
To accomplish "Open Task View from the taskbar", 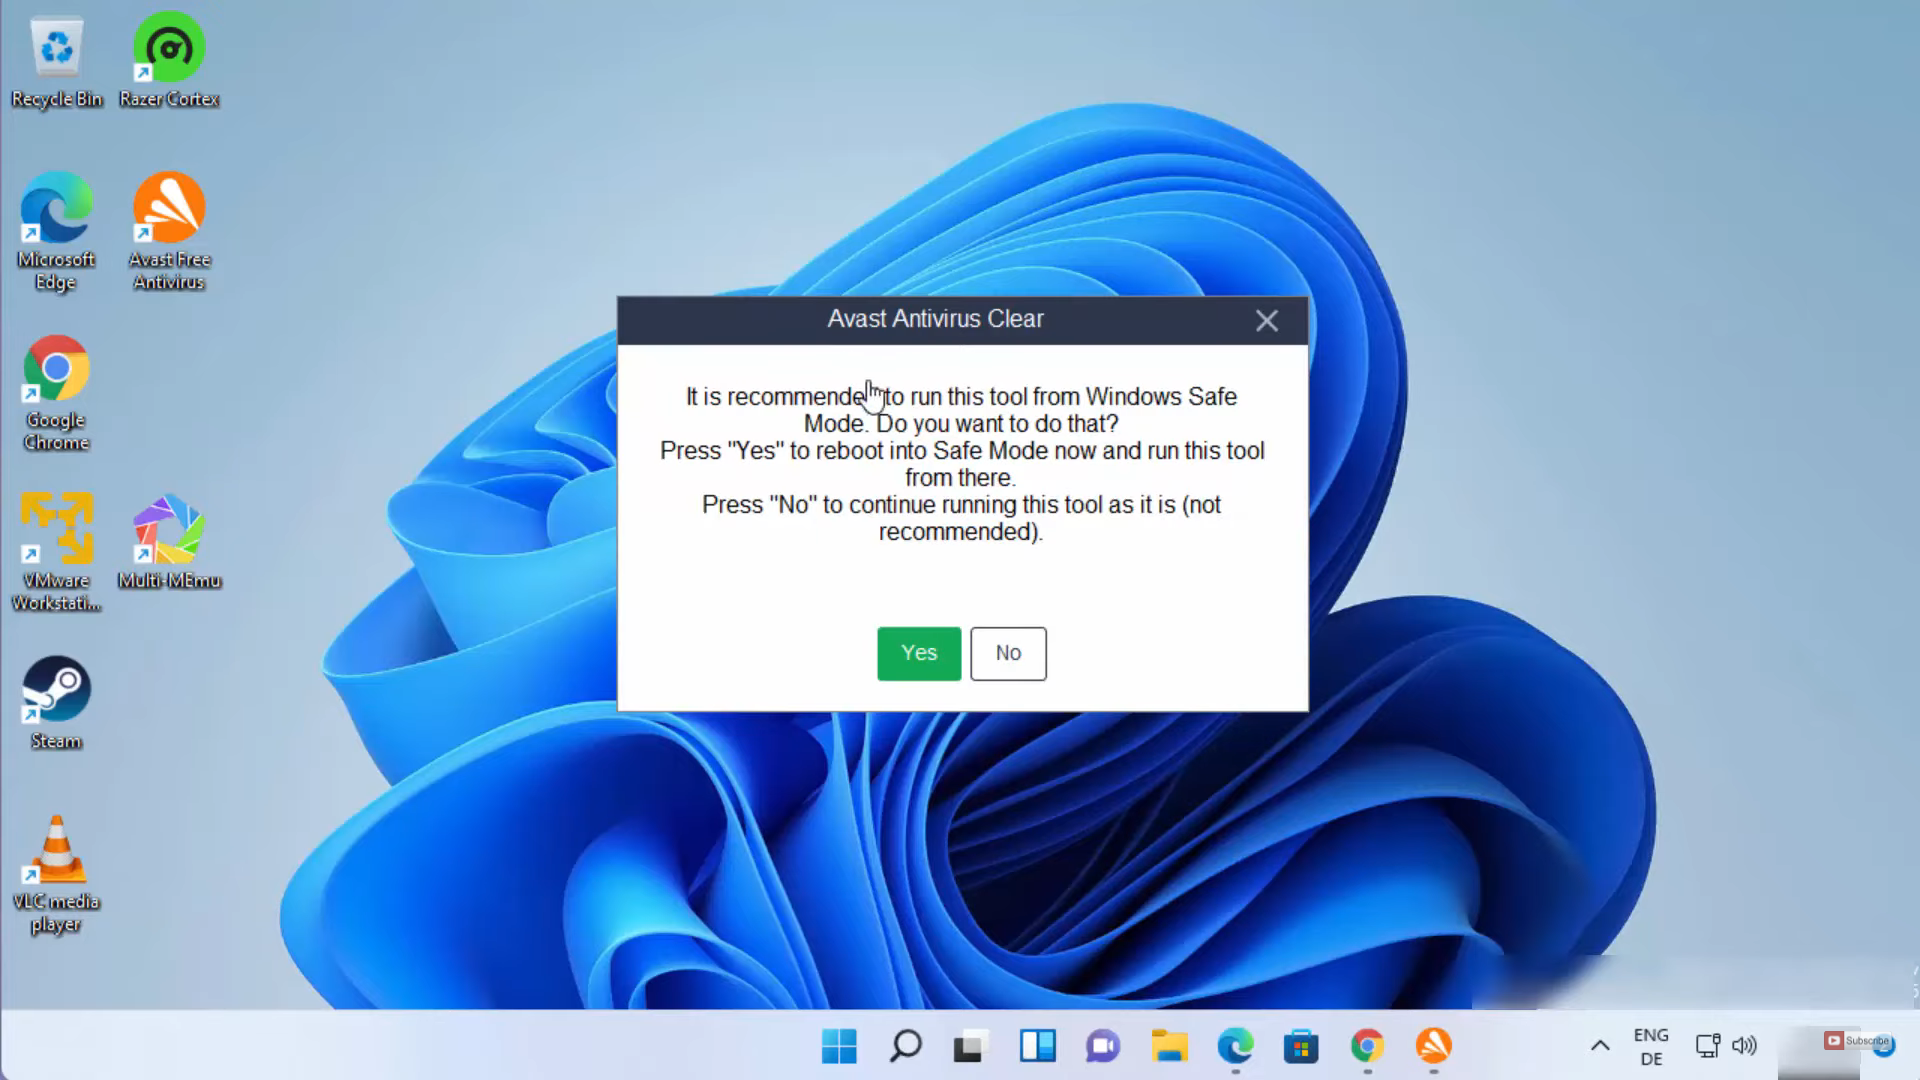I will [970, 1046].
